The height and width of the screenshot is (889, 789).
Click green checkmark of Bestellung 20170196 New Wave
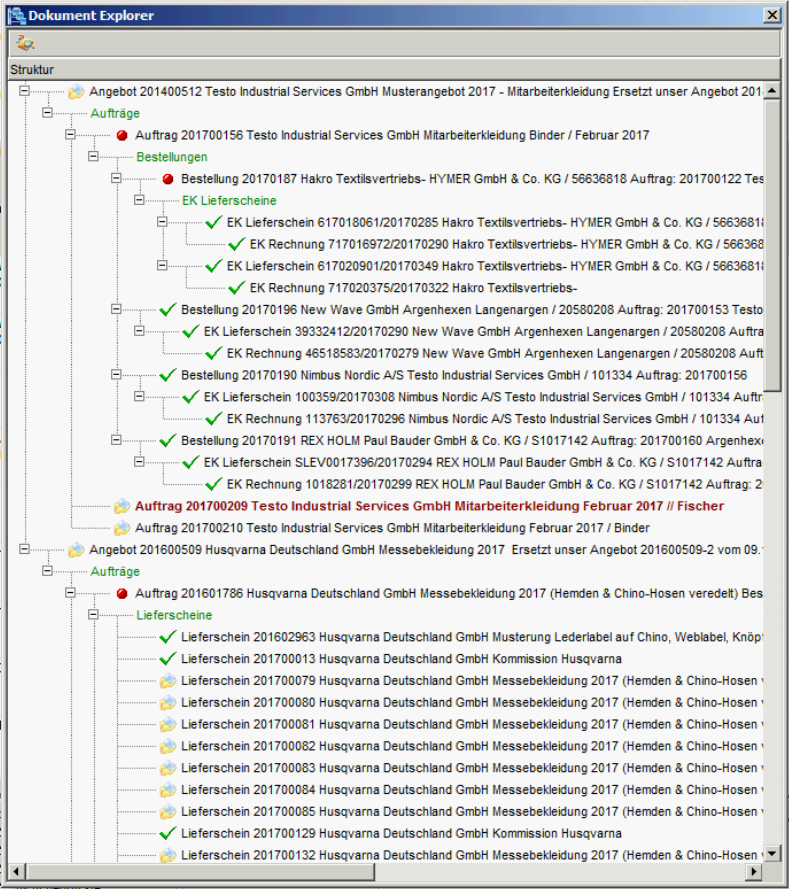[x=167, y=310]
